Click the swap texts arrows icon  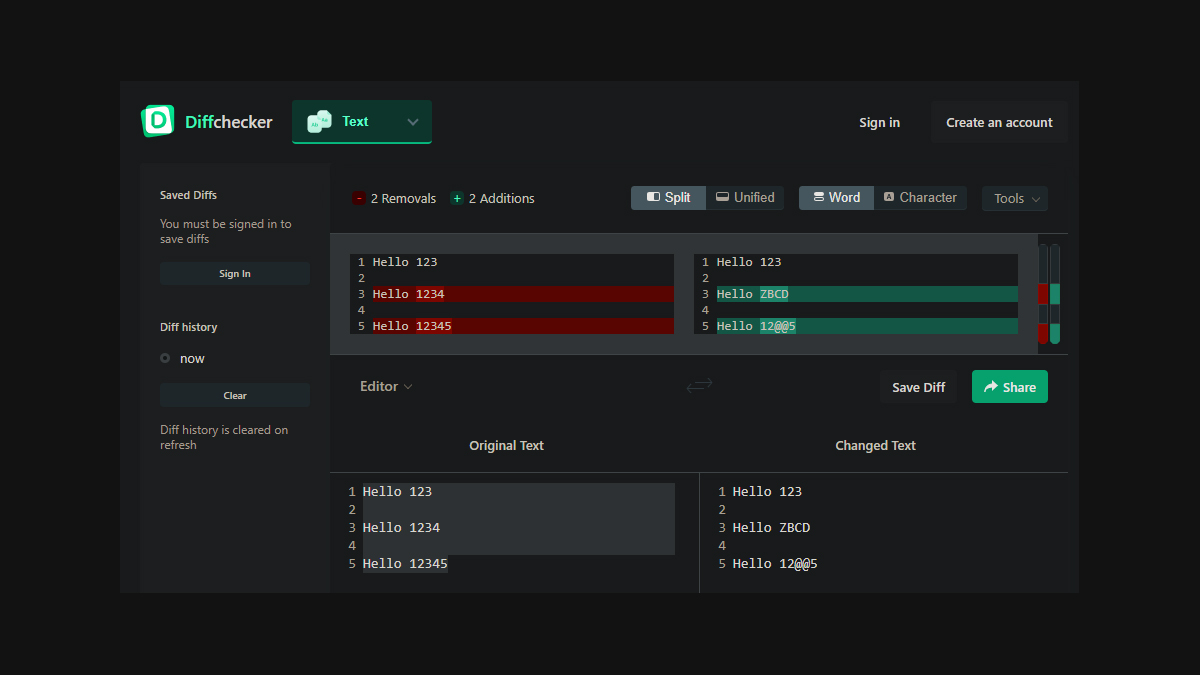[699, 386]
